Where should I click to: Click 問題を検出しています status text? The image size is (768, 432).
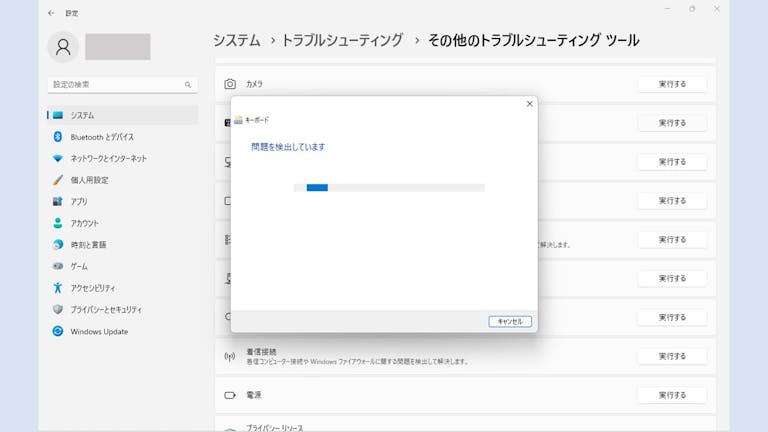coord(288,147)
